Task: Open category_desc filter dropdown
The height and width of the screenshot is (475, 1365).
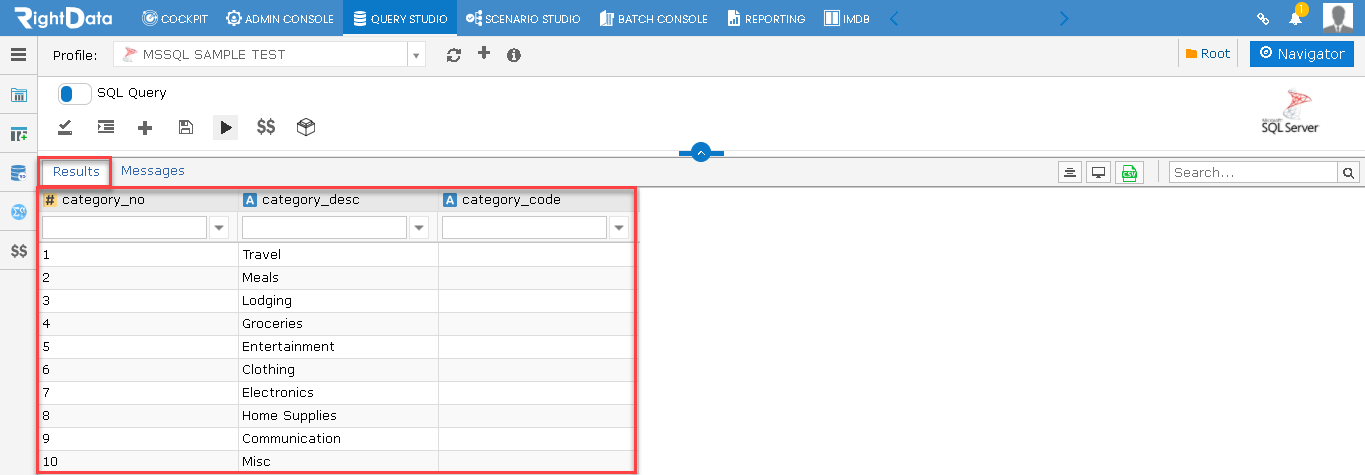Action: coord(420,228)
